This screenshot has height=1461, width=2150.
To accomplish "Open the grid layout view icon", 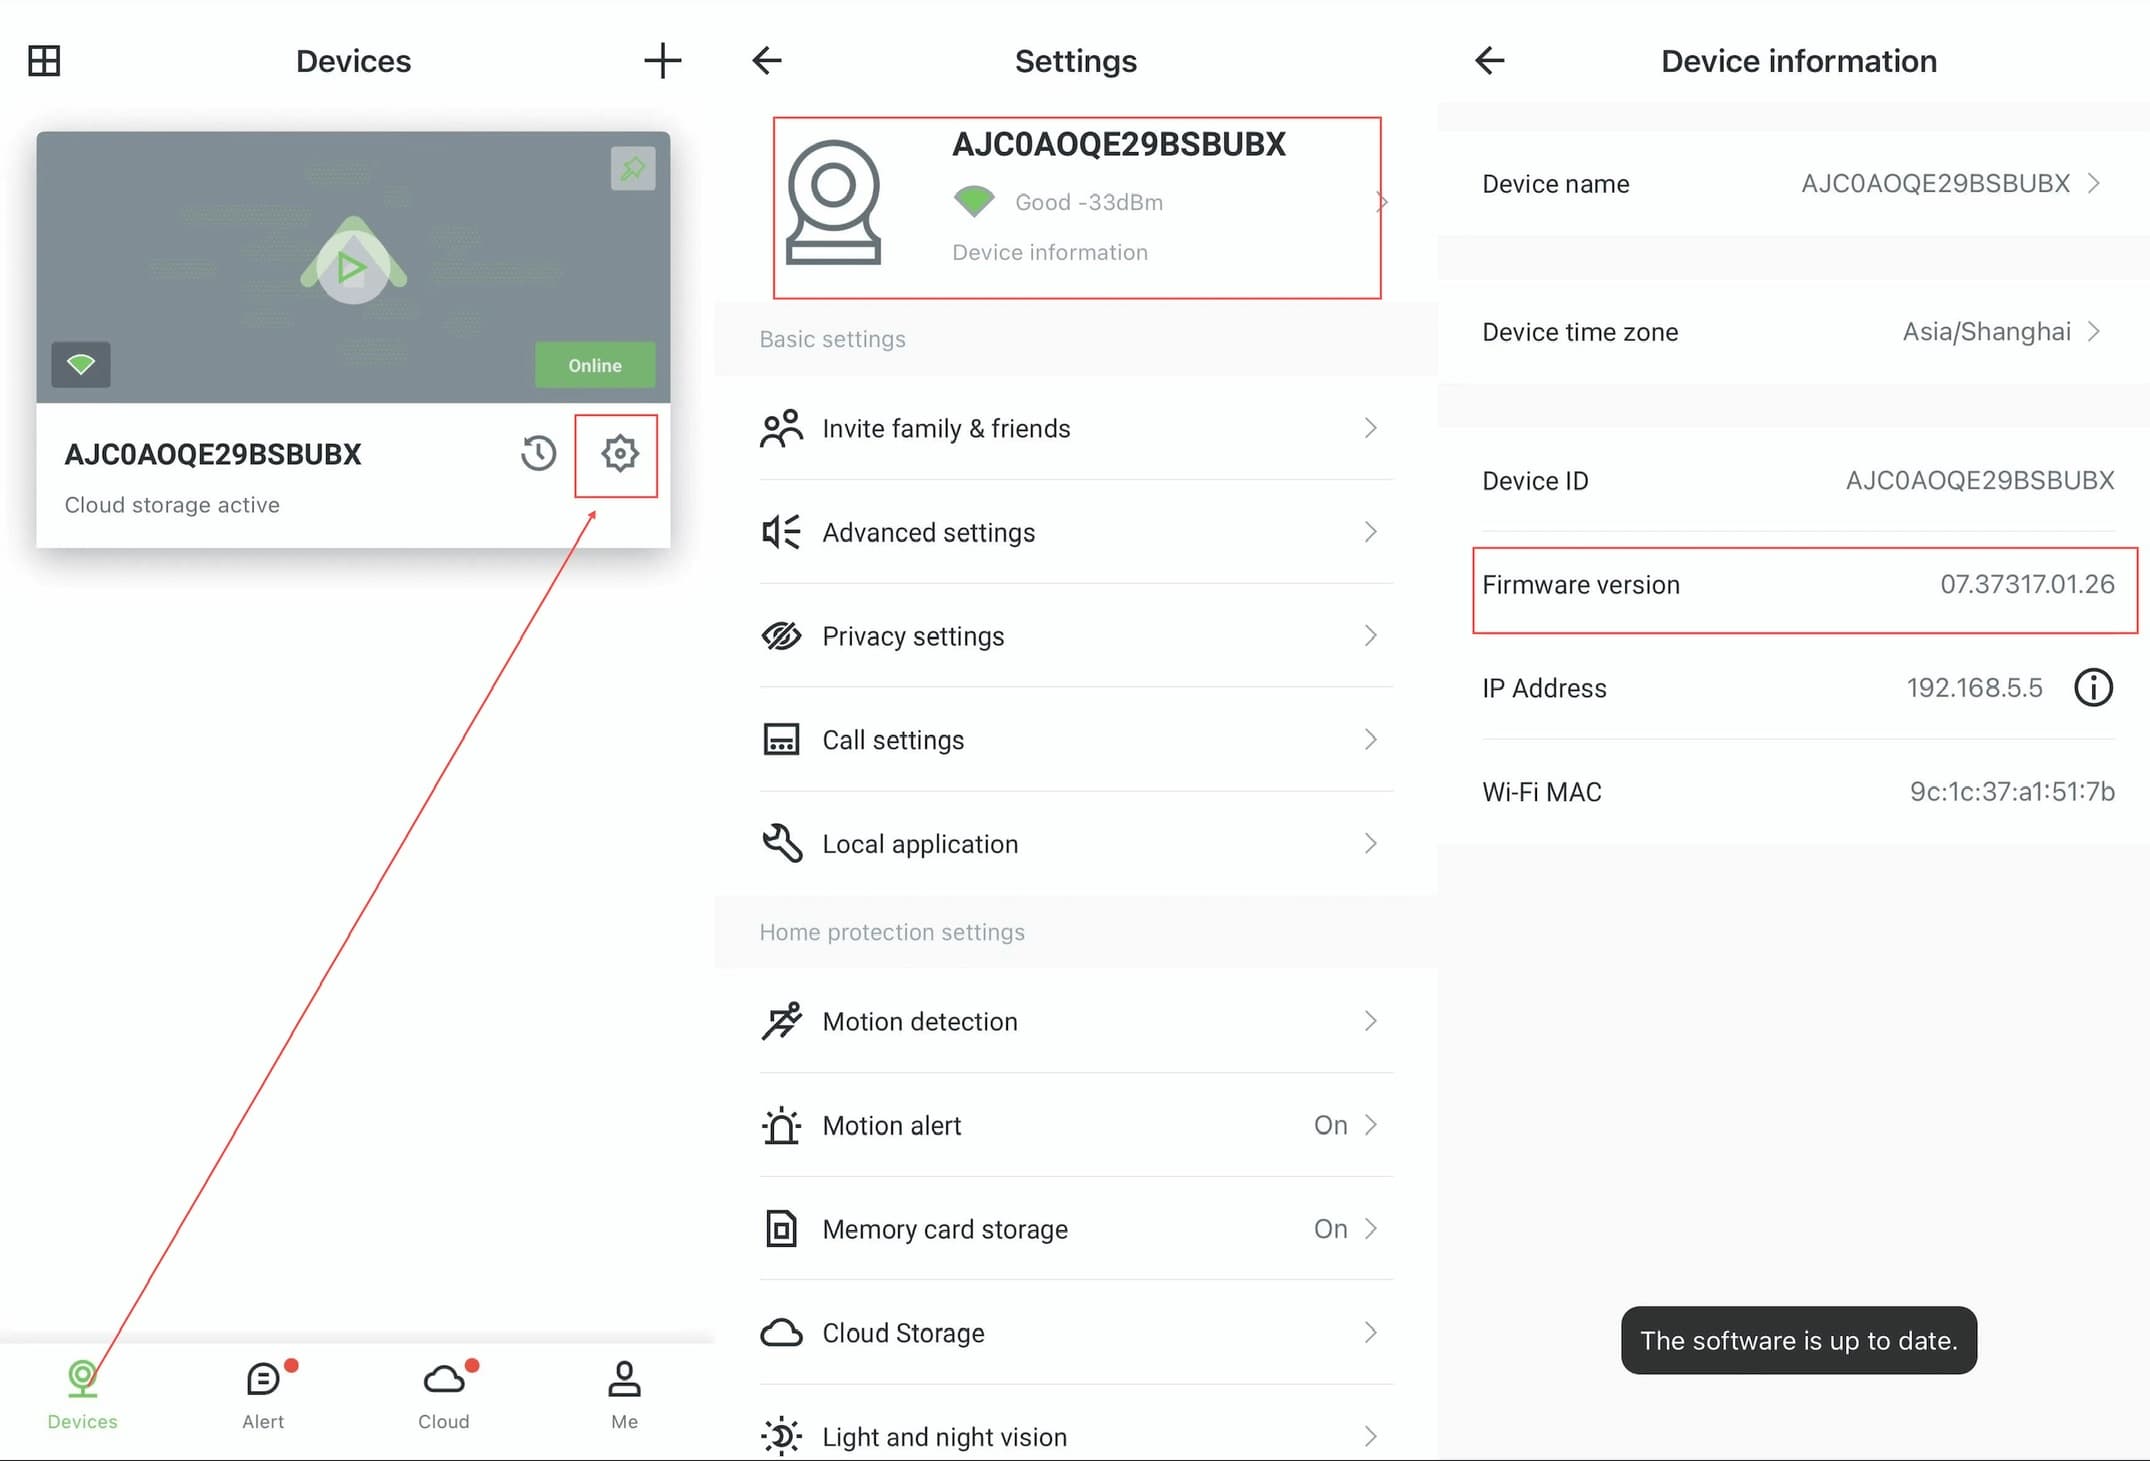I will (44, 61).
